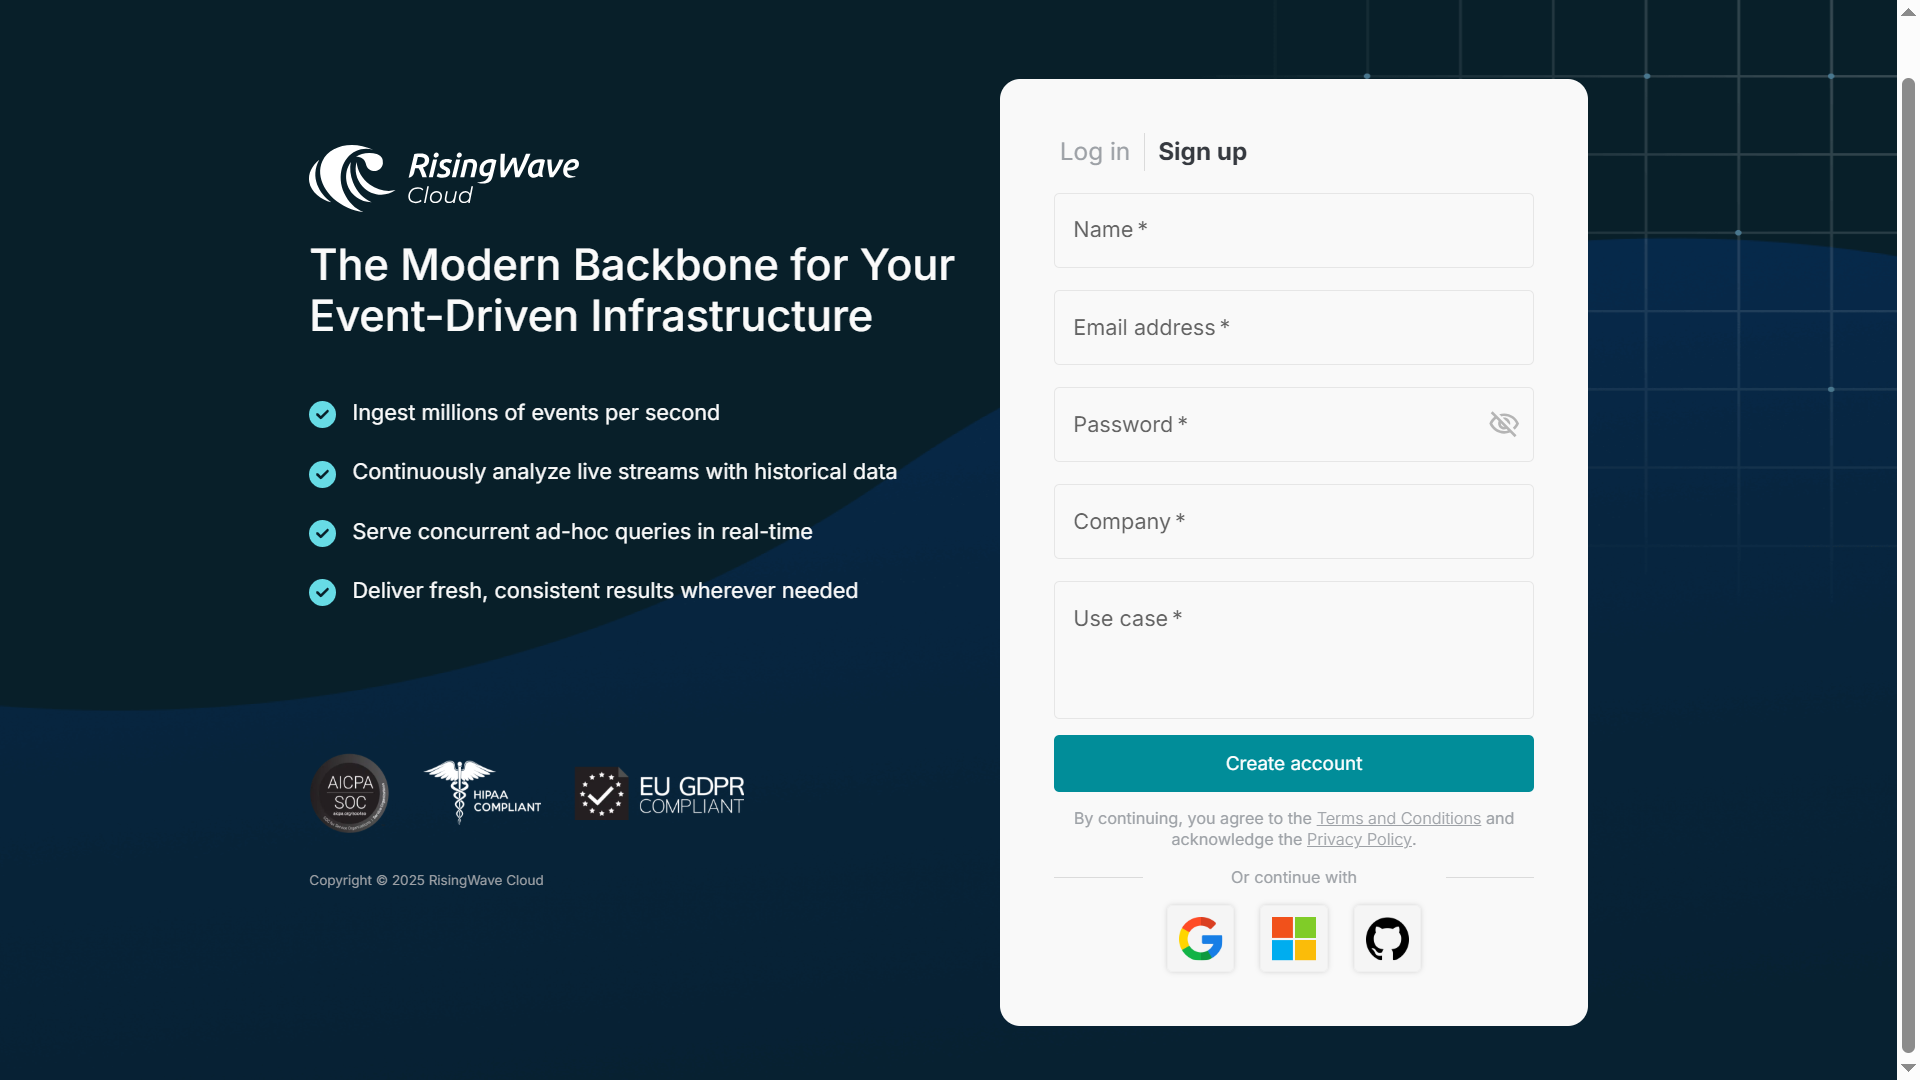This screenshot has height=1080, width=1920.
Task: Switch to the Log in tab
Action: pos(1094,152)
